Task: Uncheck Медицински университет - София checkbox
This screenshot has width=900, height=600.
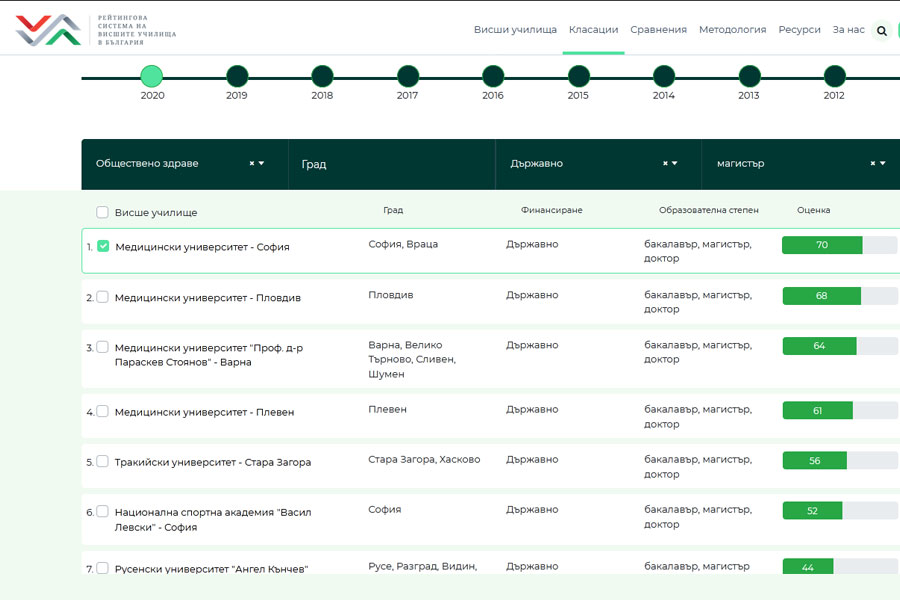Action: pyautogui.click(x=103, y=246)
